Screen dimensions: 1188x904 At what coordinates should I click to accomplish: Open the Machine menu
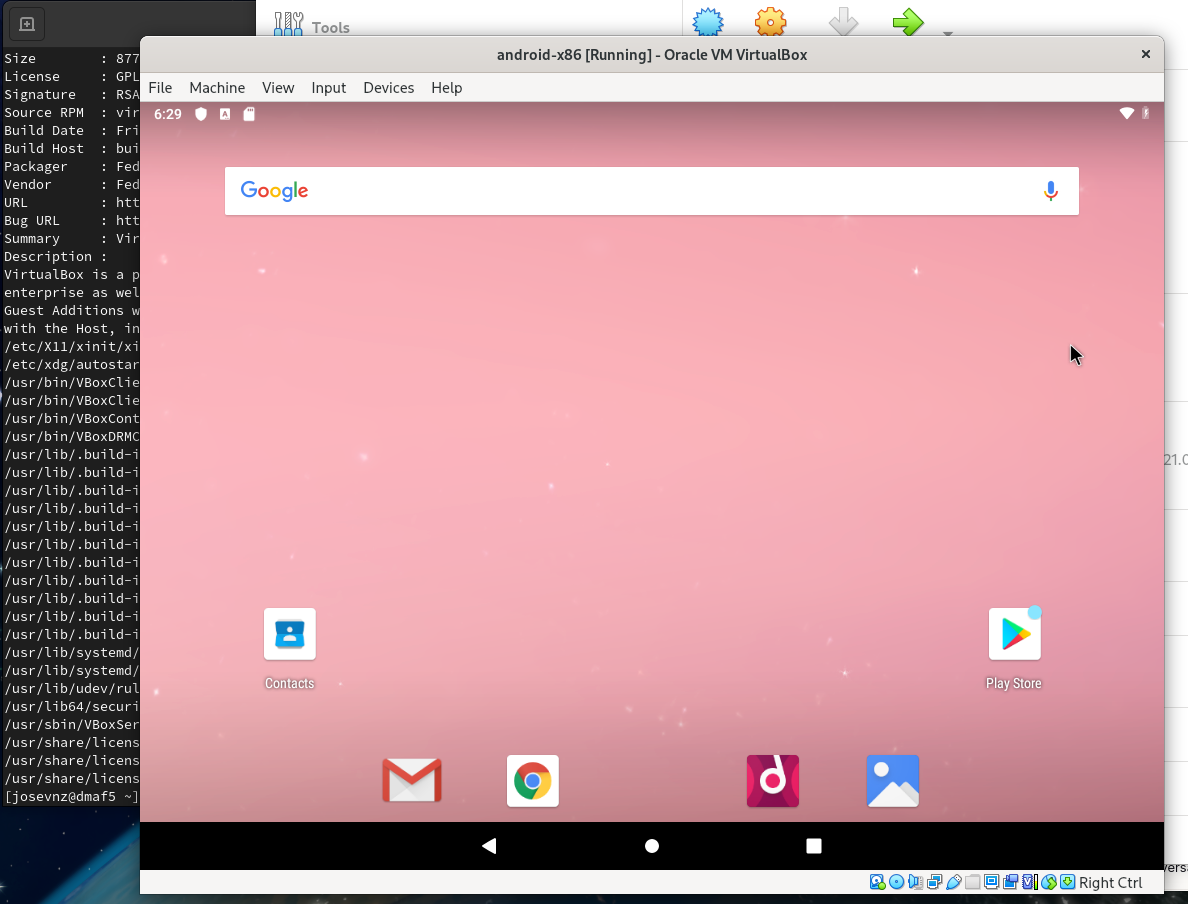point(217,88)
